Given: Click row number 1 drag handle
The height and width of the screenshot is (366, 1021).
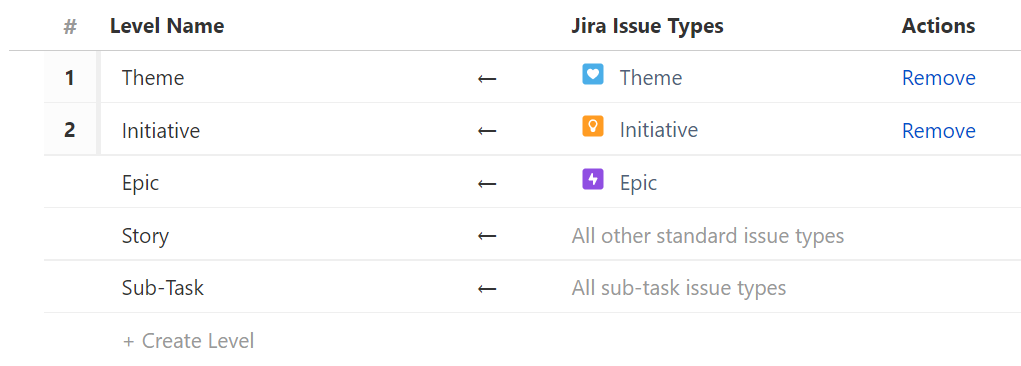Looking at the screenshot, I should (x=70, y=78).
